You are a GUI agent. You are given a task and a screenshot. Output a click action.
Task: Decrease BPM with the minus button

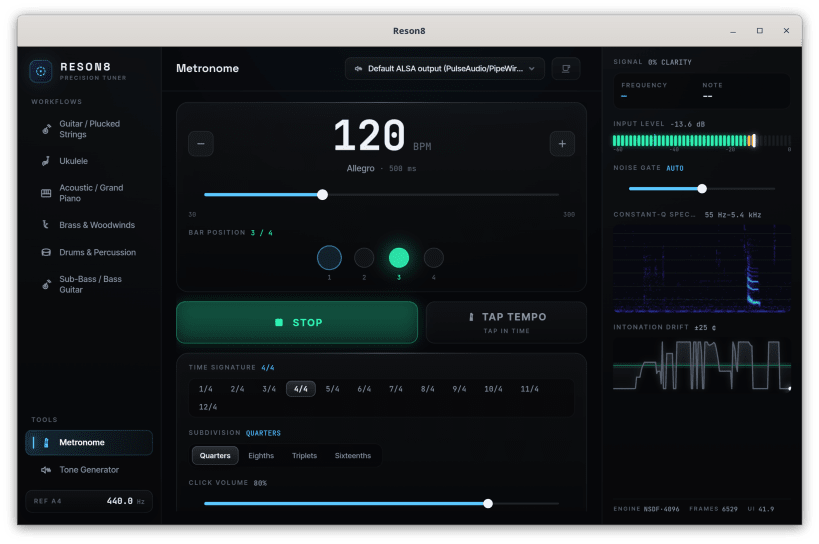tap(201, 144)
